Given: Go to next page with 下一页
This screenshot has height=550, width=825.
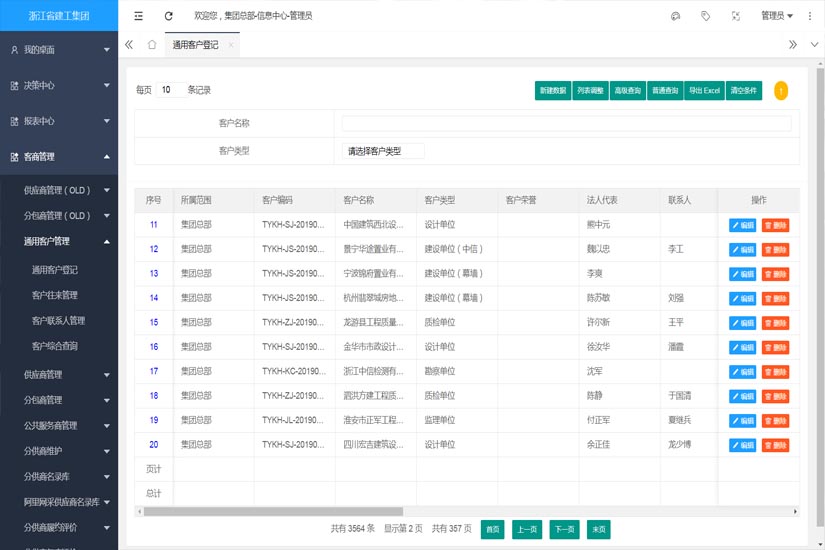Looking at the screenshot, I should click(x=564, y=529).
